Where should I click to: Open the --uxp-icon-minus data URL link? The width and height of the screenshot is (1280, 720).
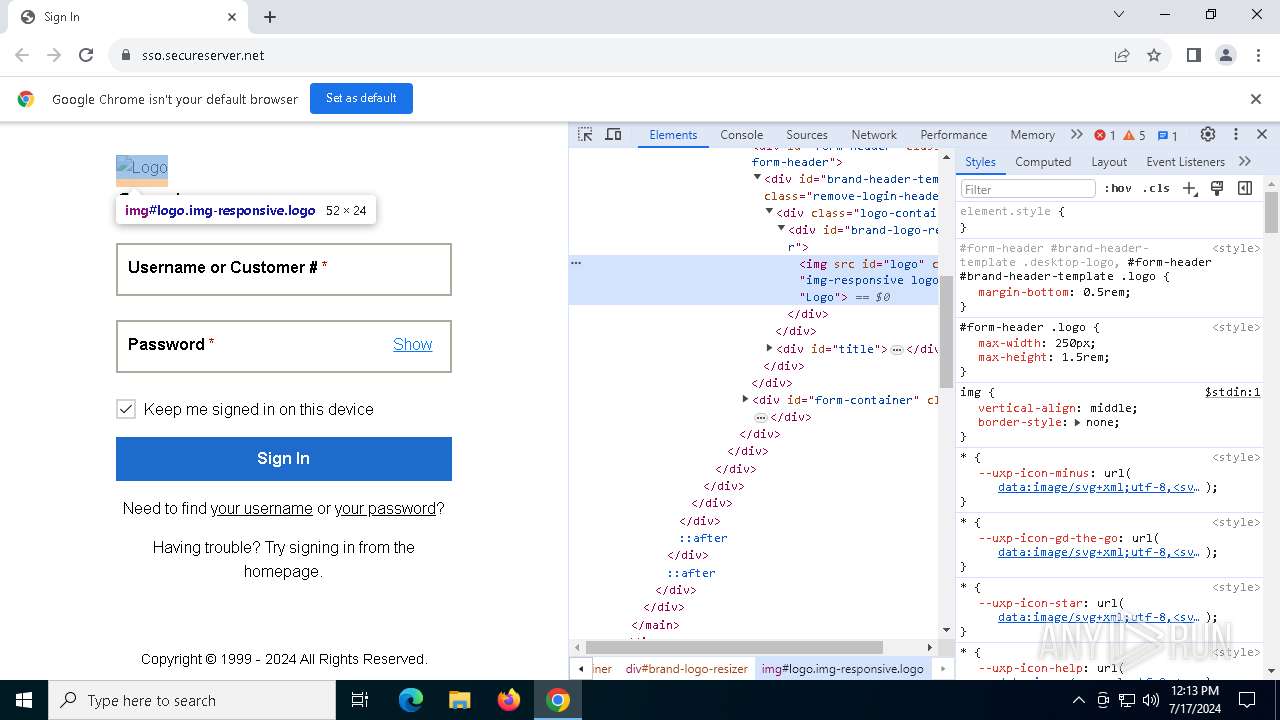click(1098, 487)
